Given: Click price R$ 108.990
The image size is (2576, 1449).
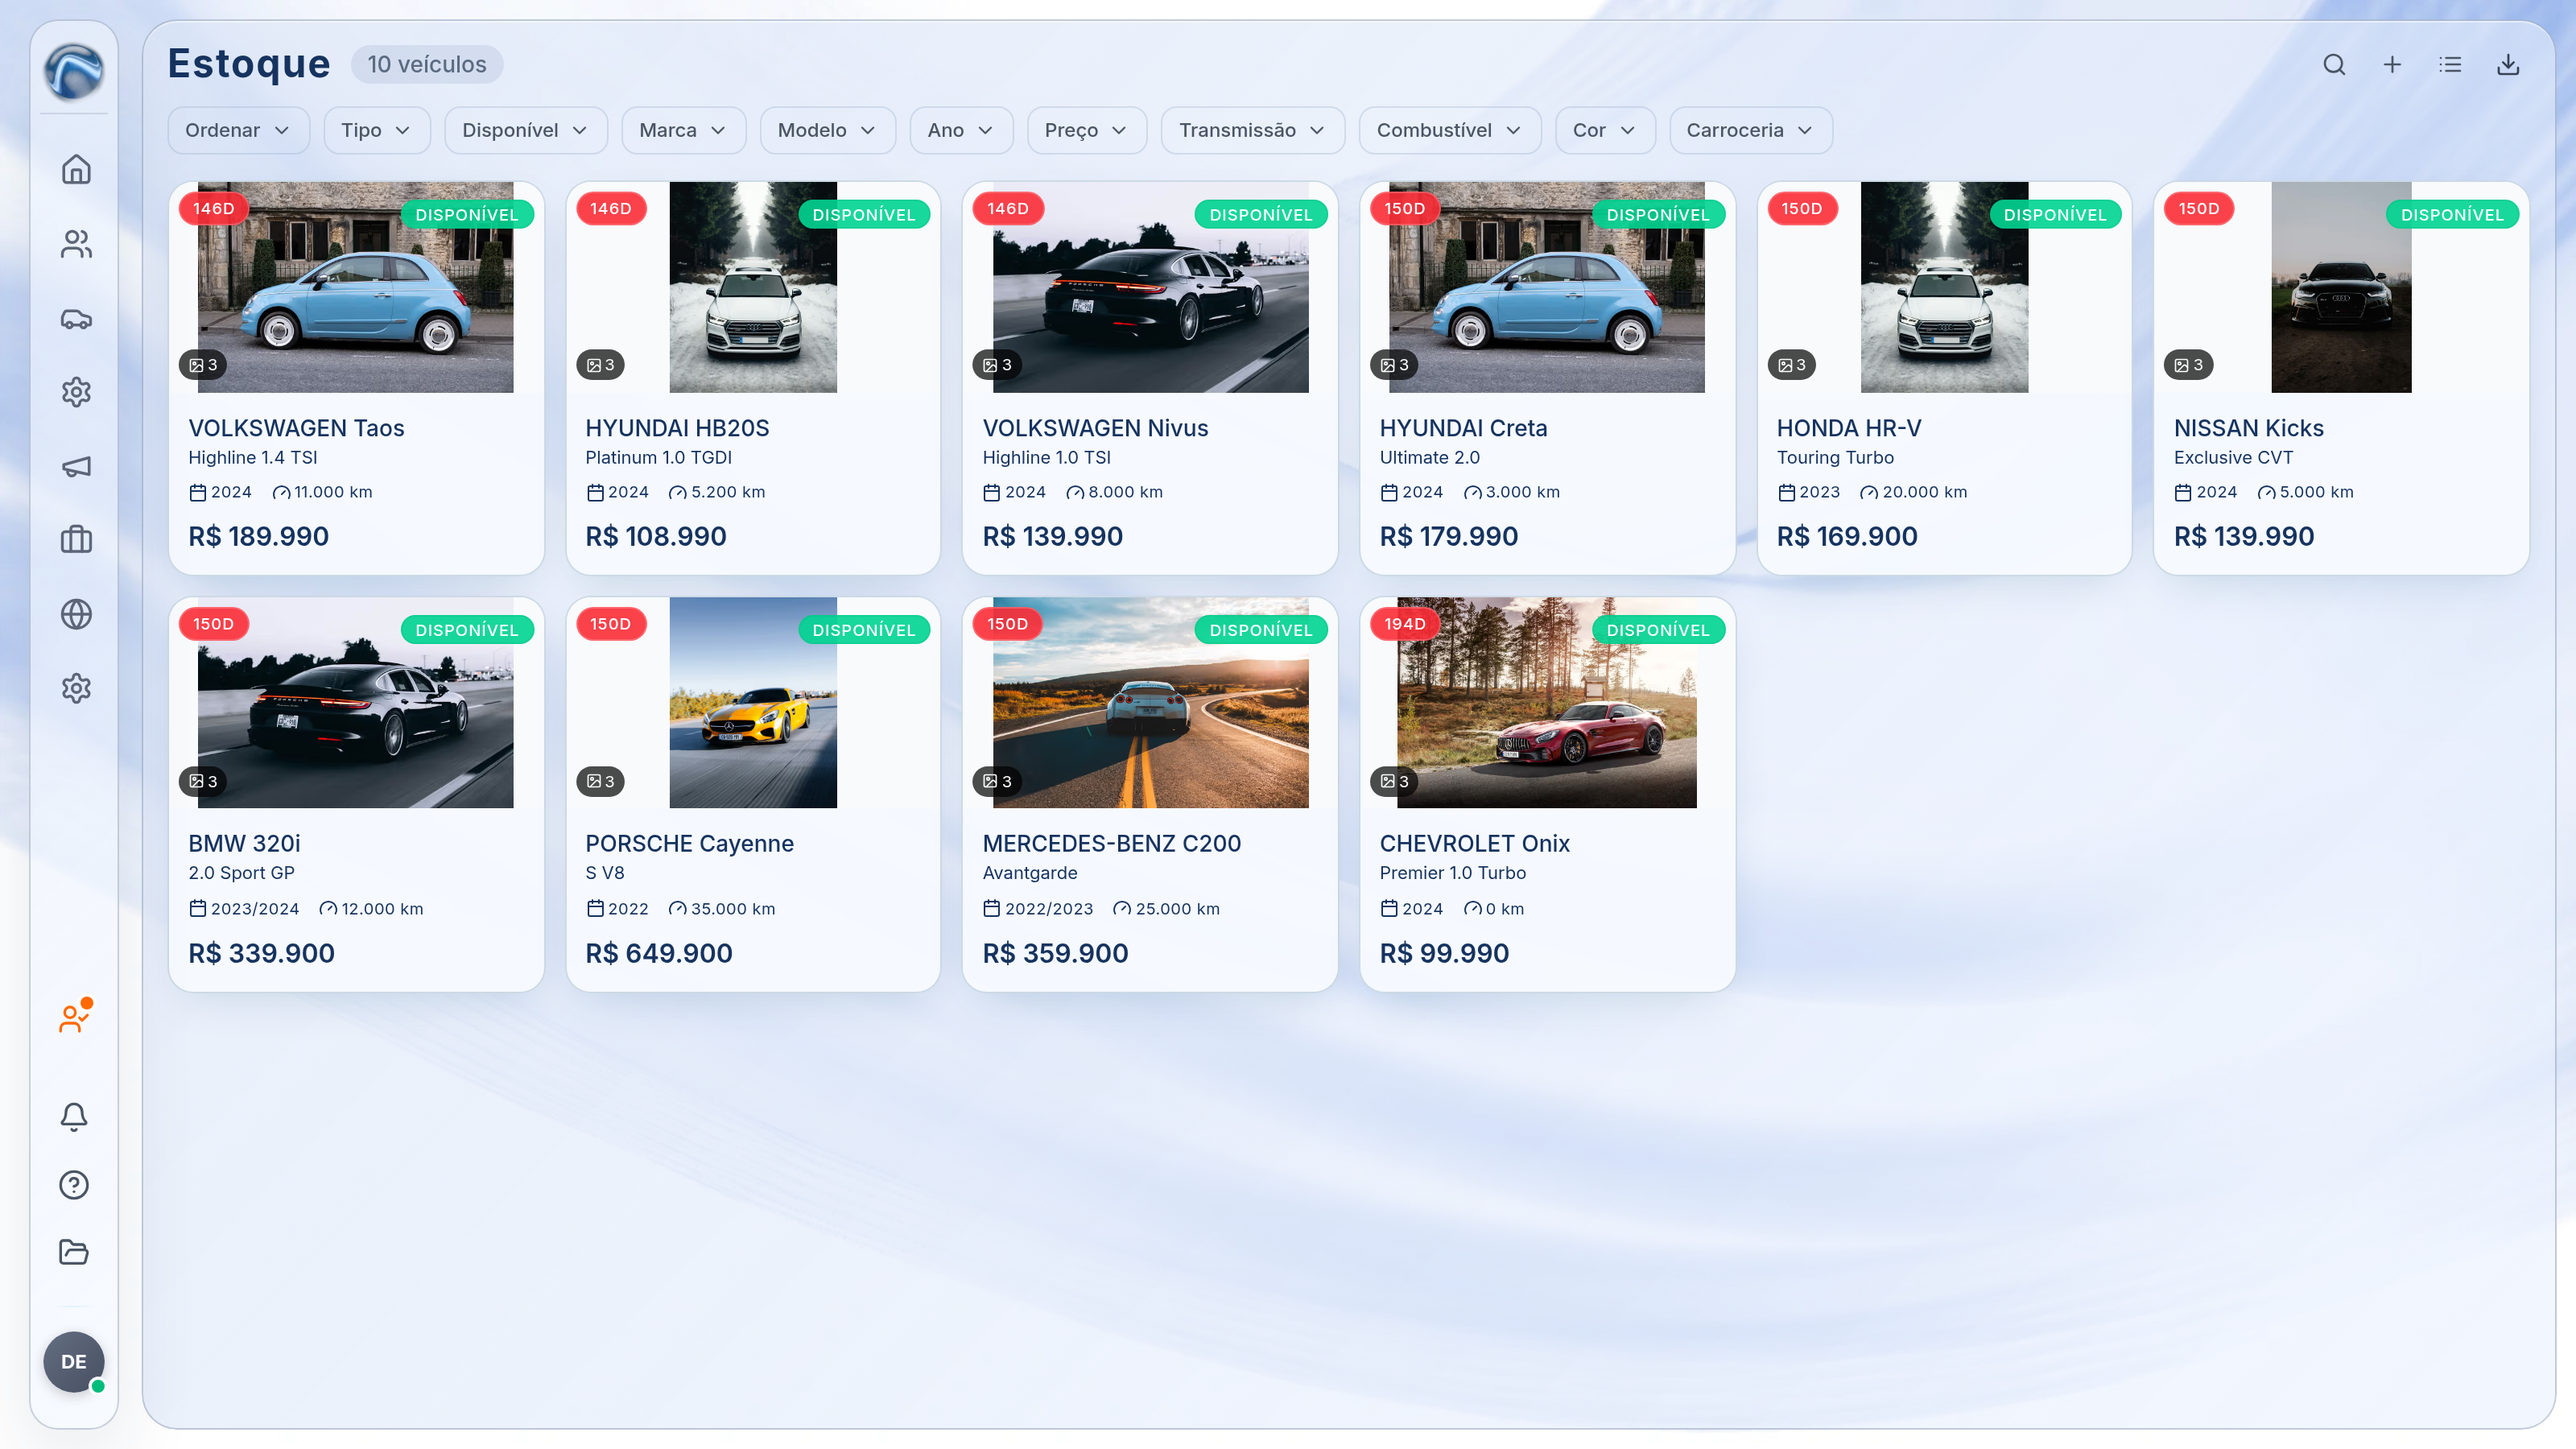Looking at the screenshot, I should coord(656,537).
